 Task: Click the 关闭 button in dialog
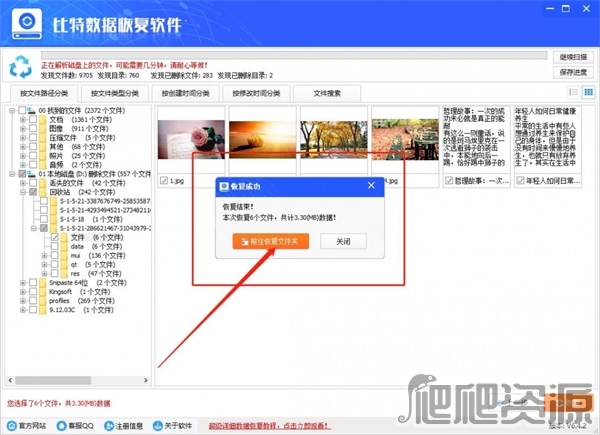click(x=343, y=241)
